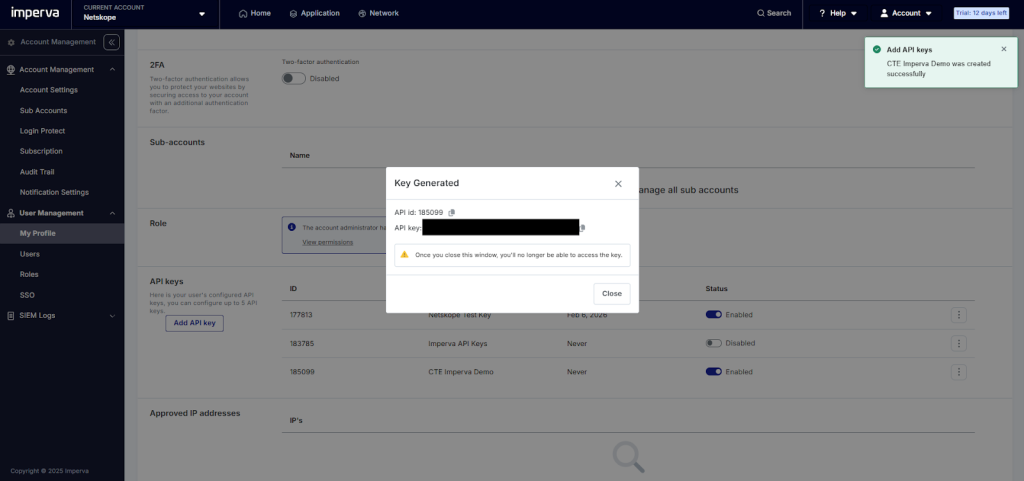
Task: Open options menu for key 185099
Action: 959,372
